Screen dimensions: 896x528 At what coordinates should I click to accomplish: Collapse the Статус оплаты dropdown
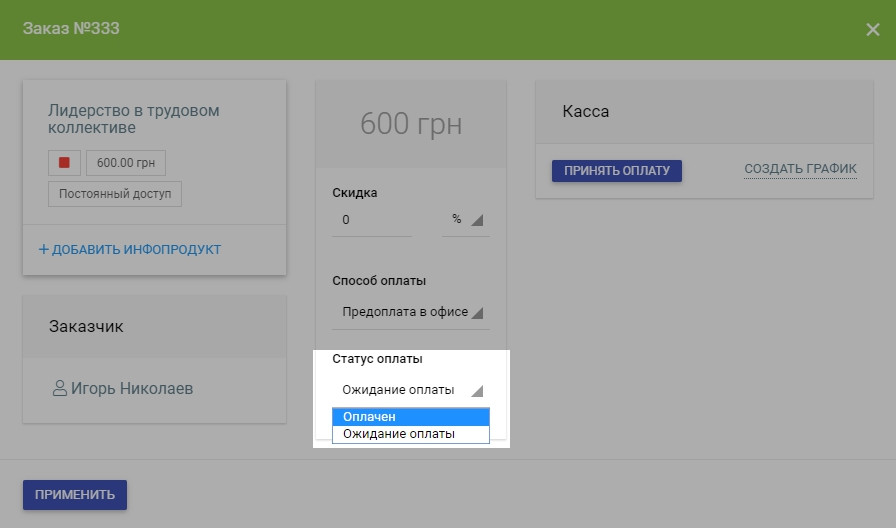click(x=411, y=390)
